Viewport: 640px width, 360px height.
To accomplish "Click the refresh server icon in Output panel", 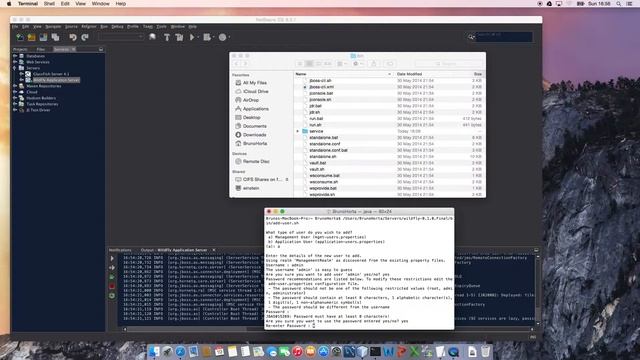I will tap(112, 296).
